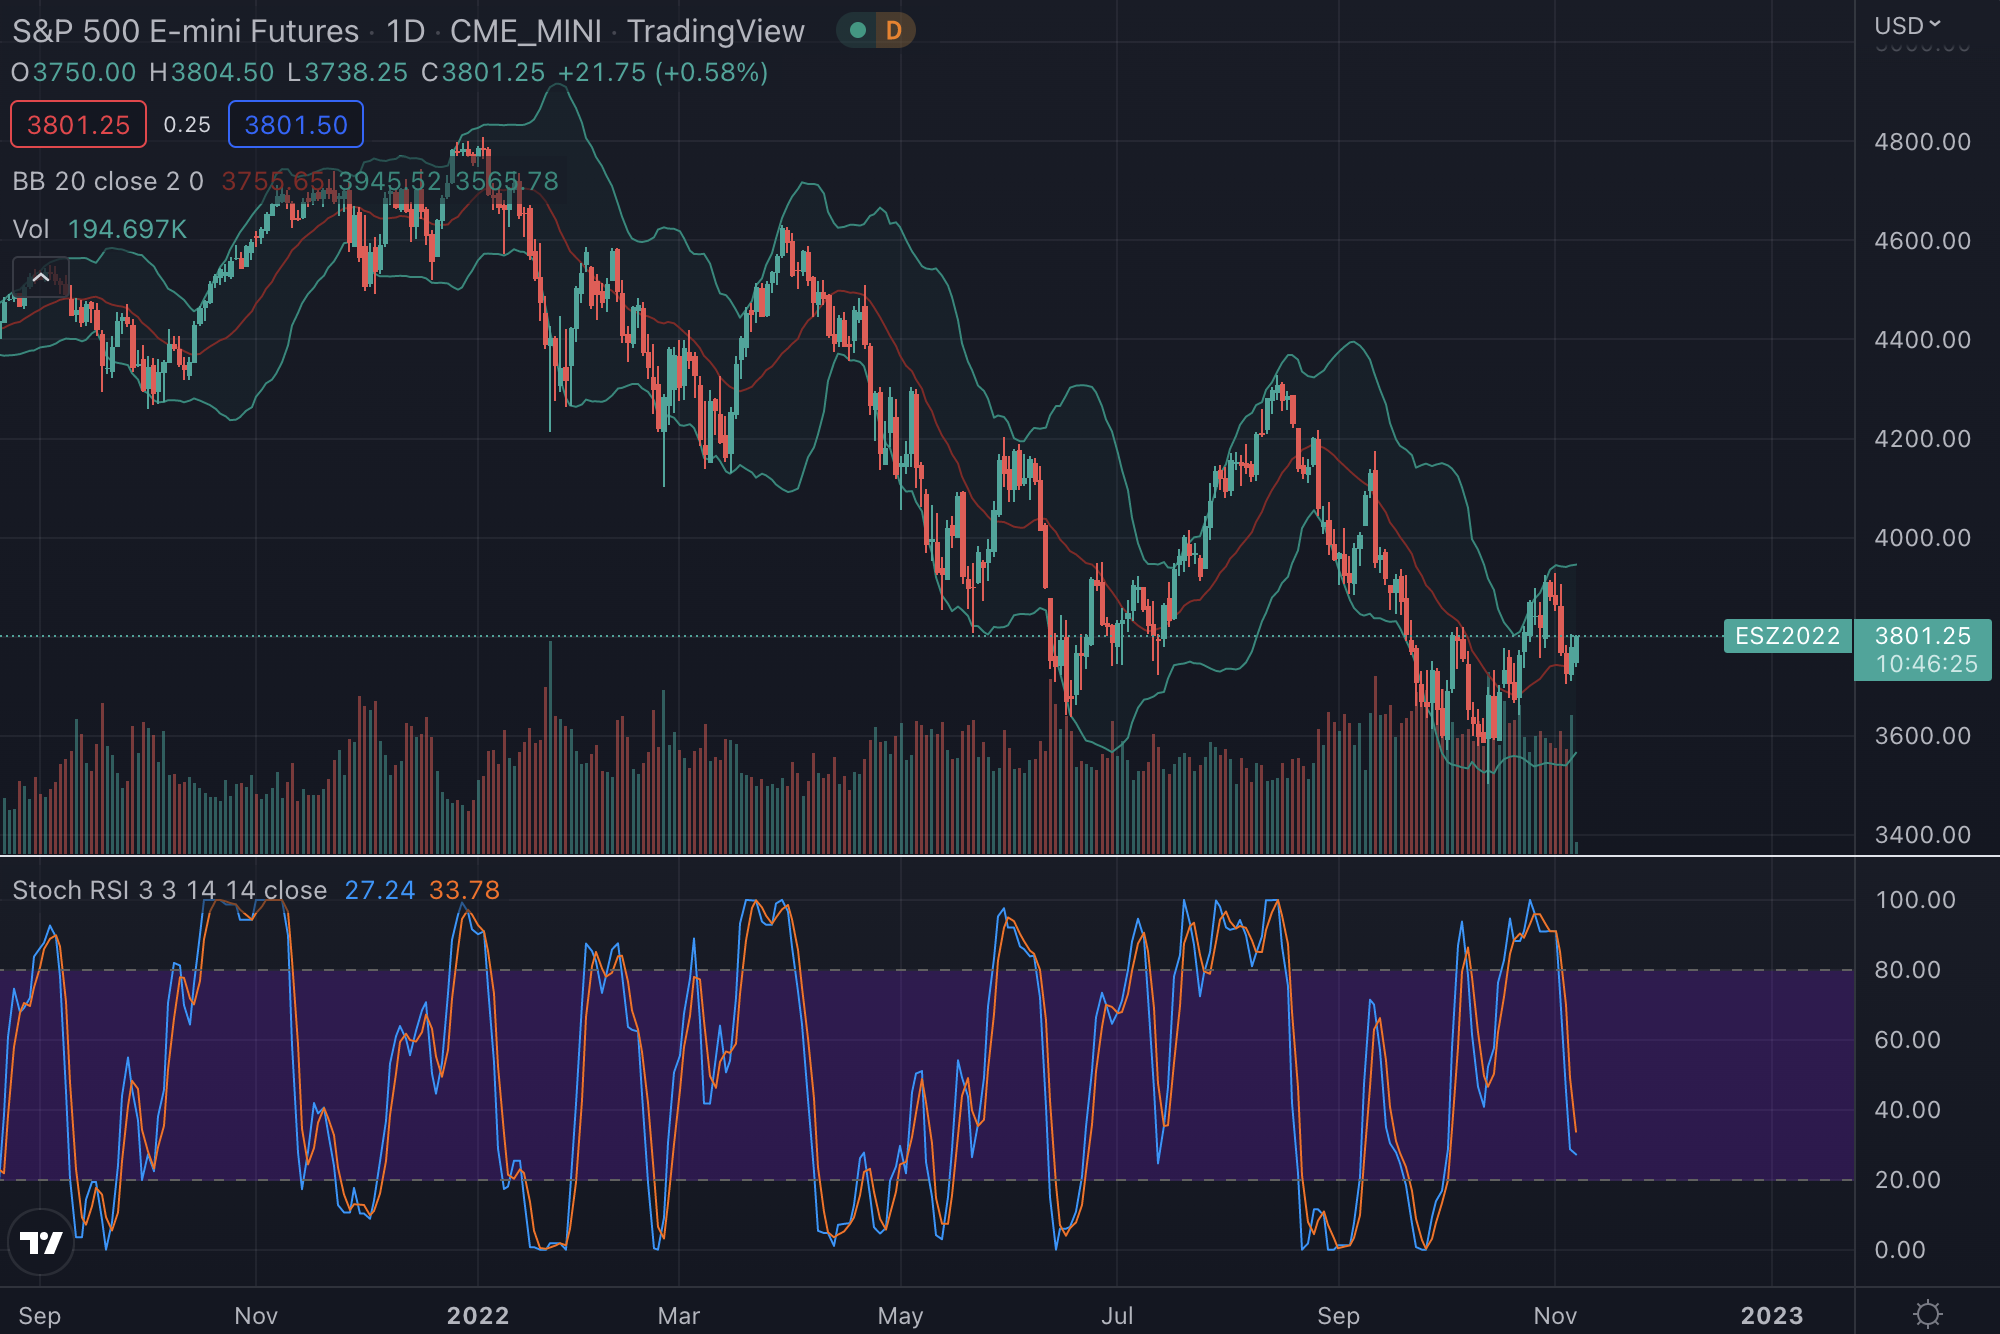
Task: Click the 20.00 Stoch RSI axis label
Action: coord(1907,1180)
